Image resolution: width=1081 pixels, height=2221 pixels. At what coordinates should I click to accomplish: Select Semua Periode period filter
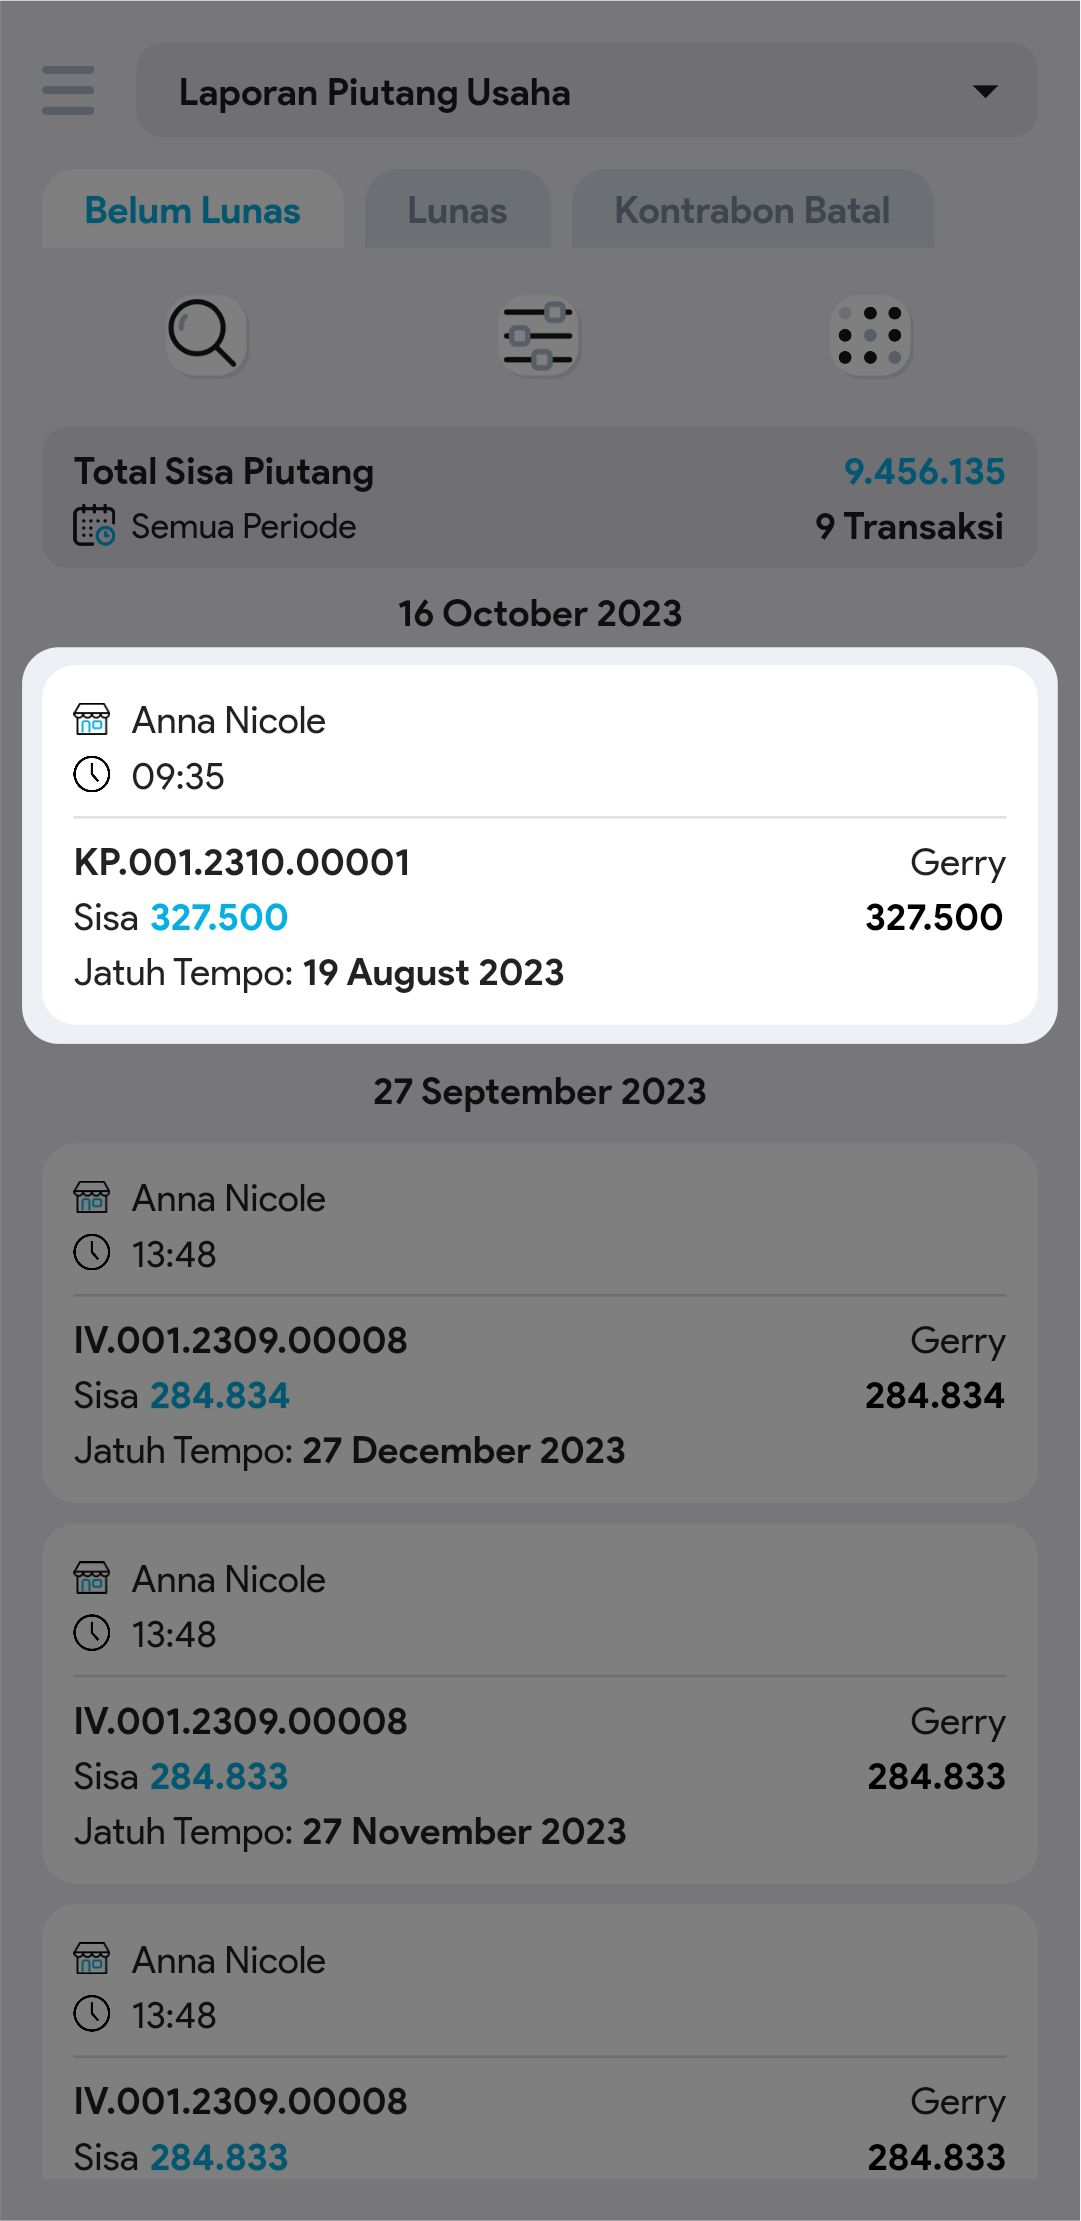coord(243,526)
